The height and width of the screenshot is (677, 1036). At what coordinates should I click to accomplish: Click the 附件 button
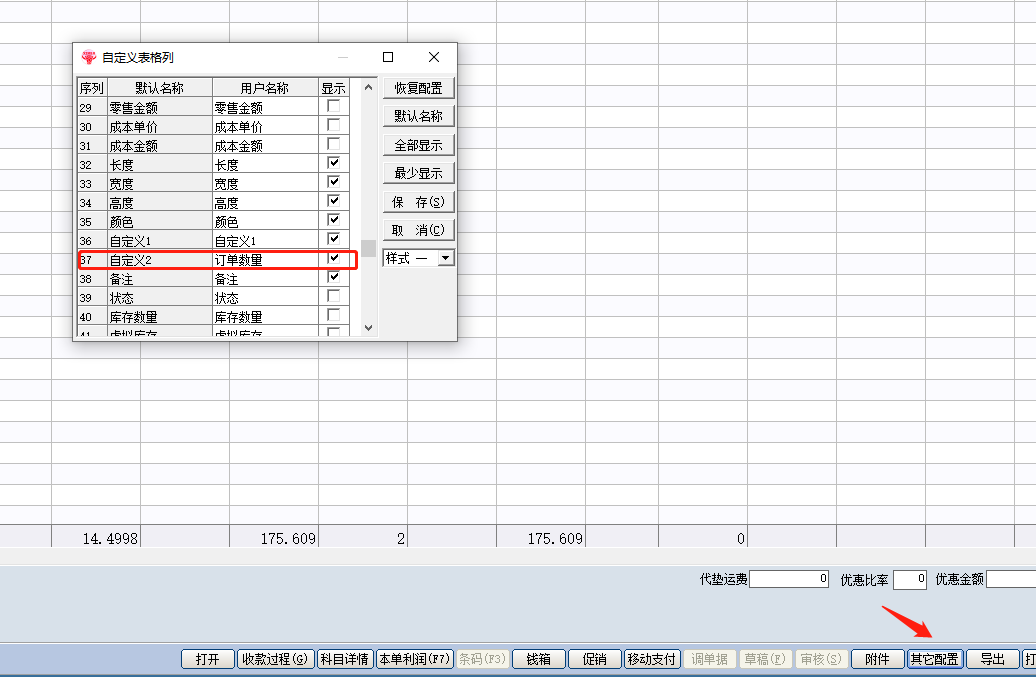[x=877, y=659]
